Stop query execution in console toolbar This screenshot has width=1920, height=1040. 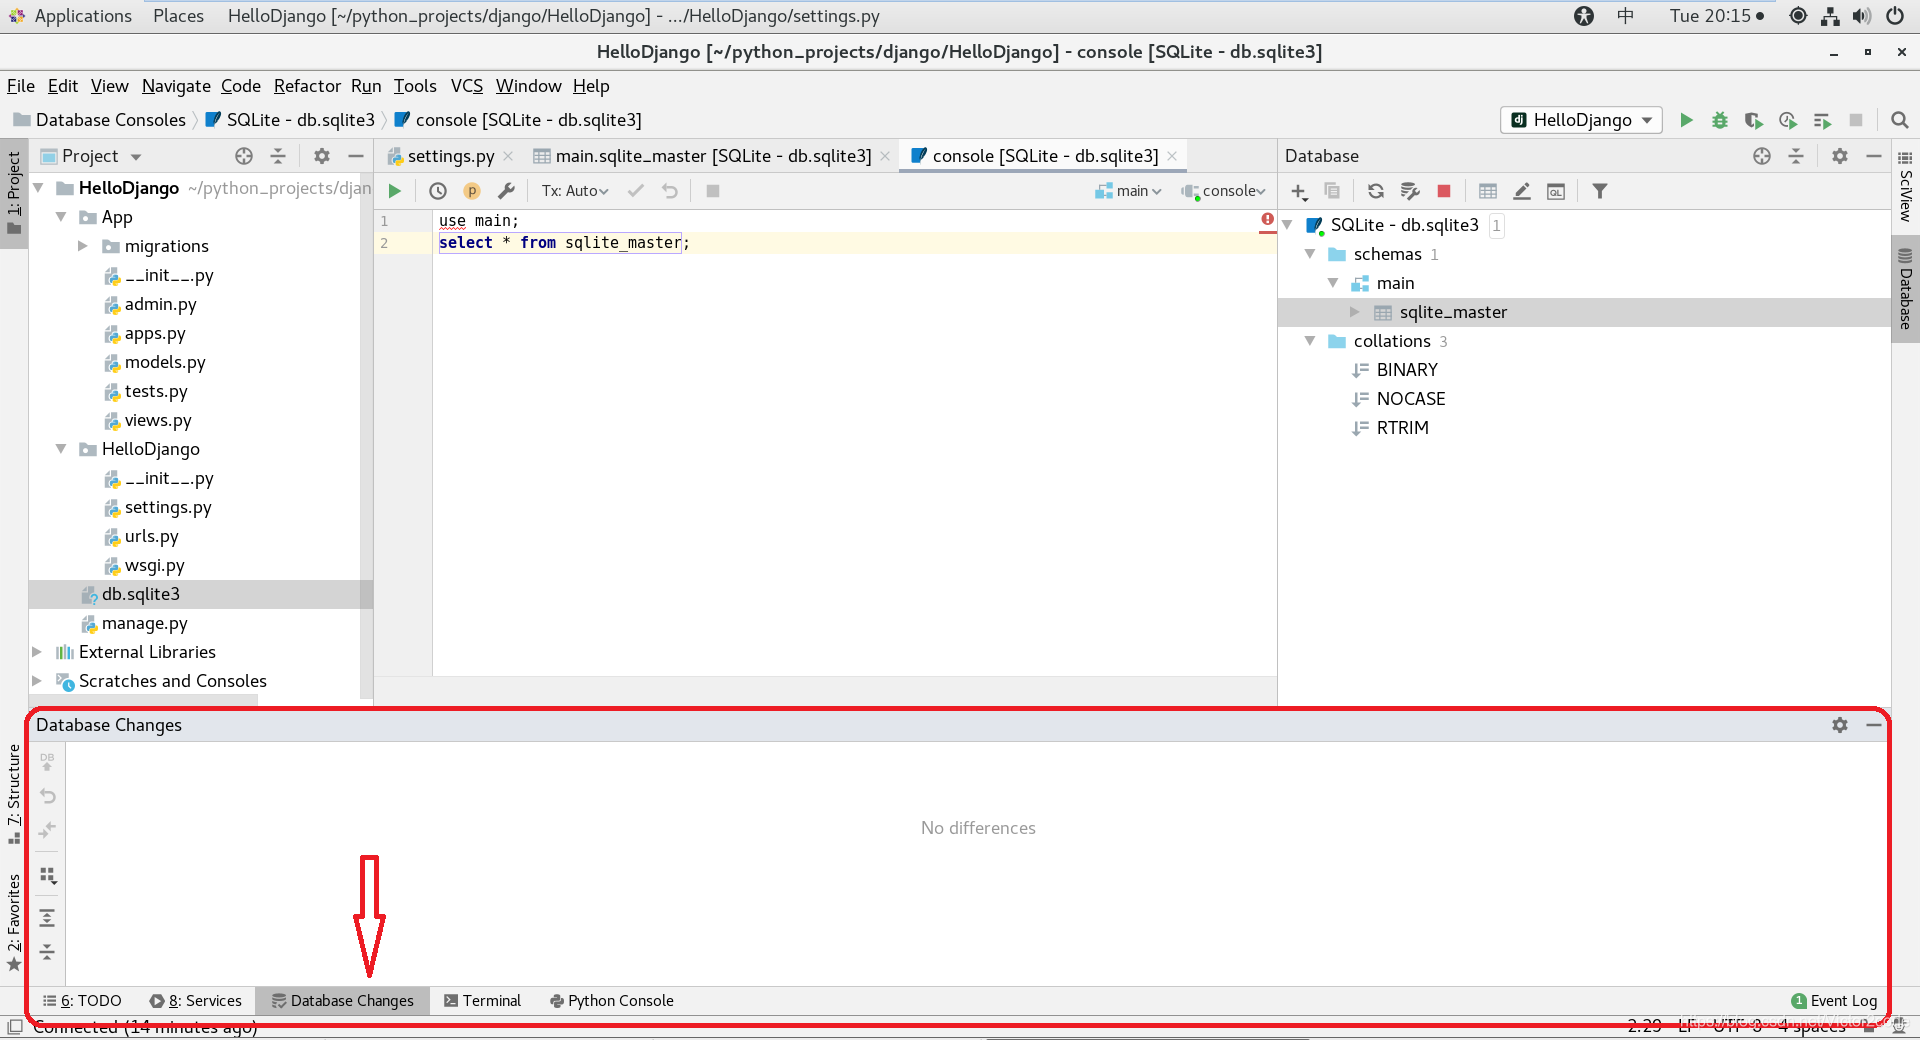coord(713,191)
